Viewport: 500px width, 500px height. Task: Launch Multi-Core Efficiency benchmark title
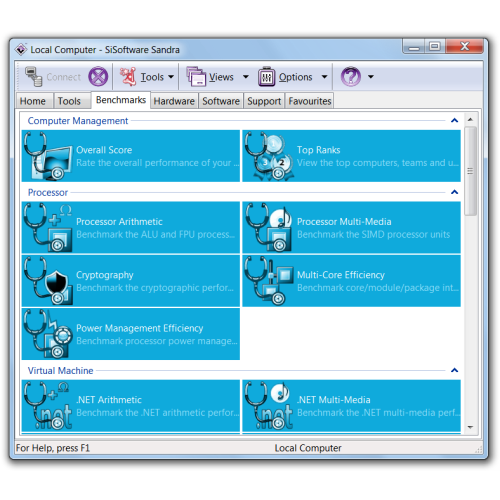coord(341,275)
